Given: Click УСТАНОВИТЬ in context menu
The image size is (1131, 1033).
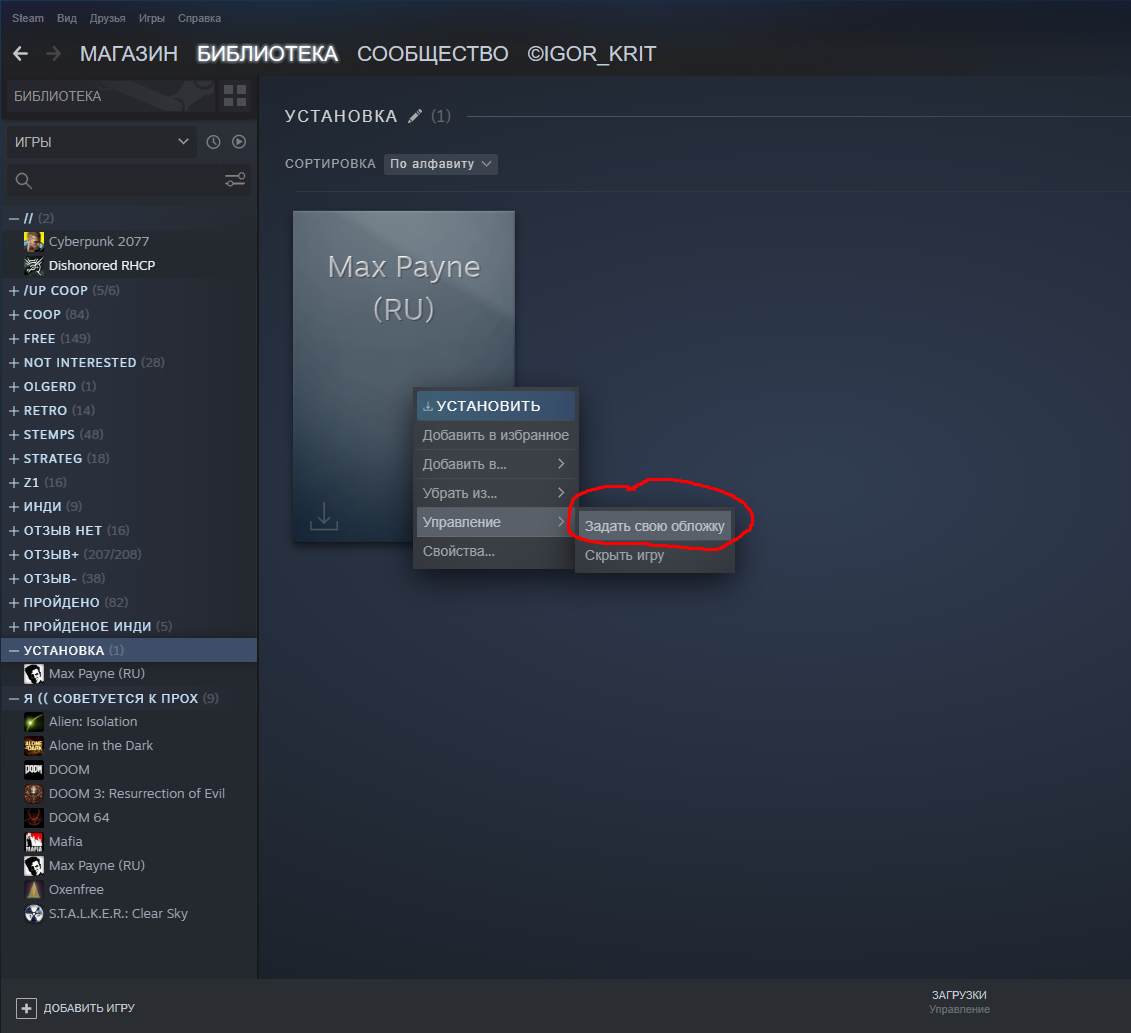Looking at the screenshot, I should 496,405.
